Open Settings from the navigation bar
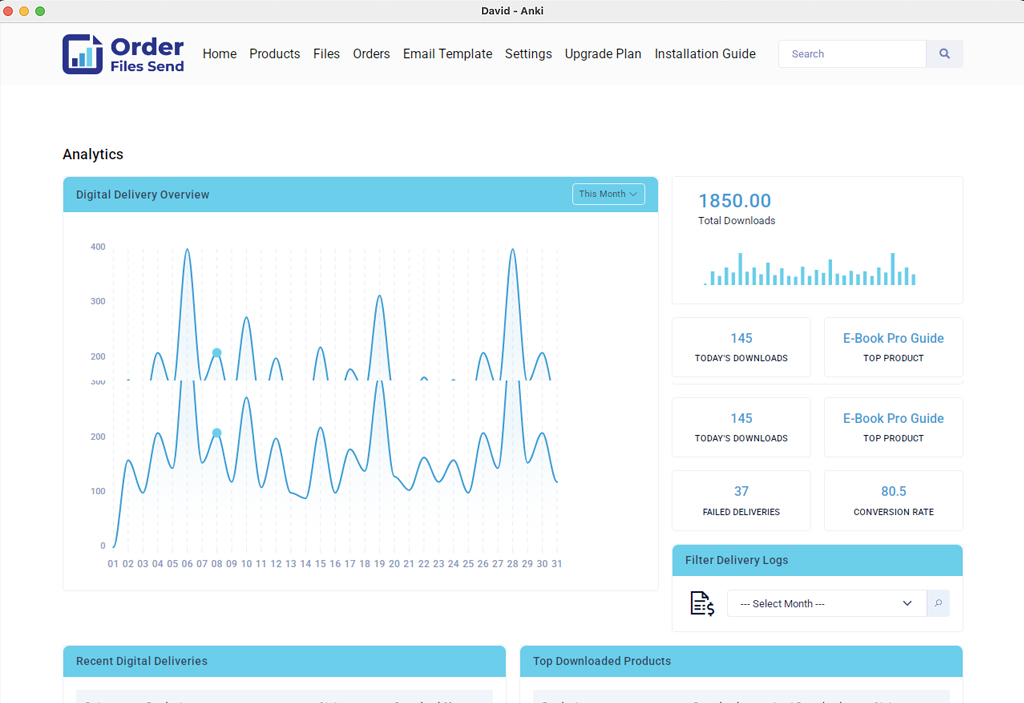The image size is (1024, 703). coord(528,54)
